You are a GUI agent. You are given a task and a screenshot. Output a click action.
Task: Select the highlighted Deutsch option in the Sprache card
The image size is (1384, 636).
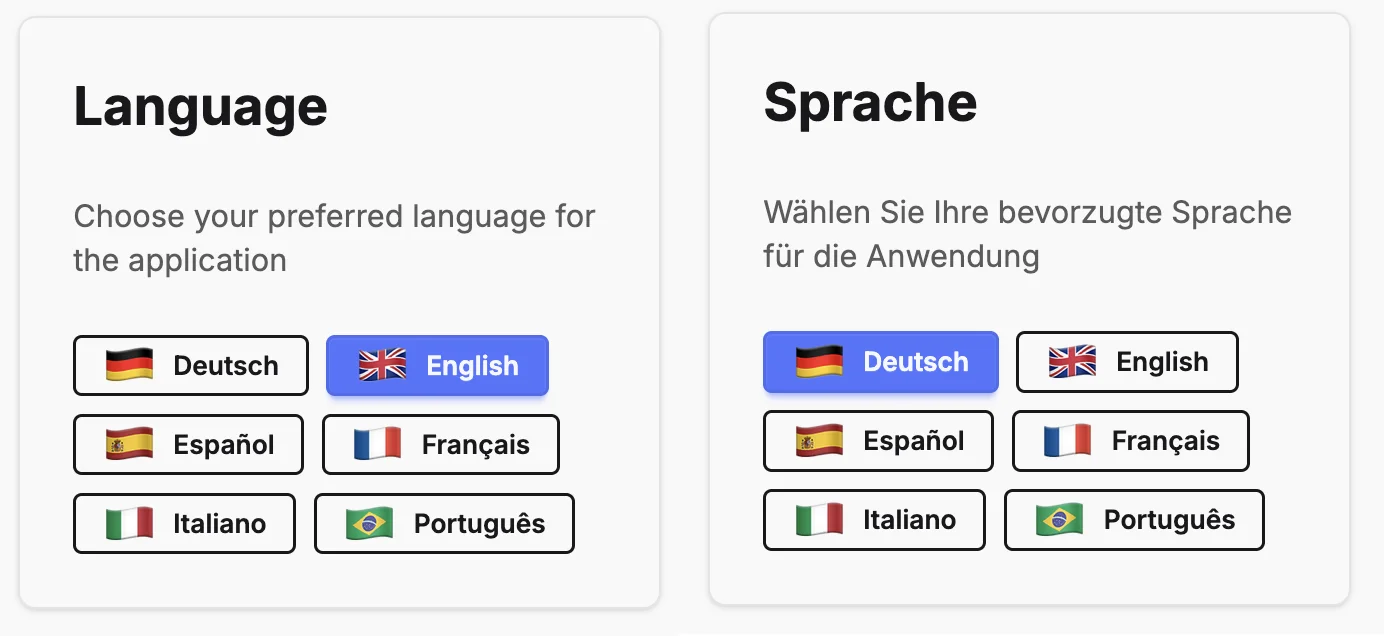[x=881, y=361]
